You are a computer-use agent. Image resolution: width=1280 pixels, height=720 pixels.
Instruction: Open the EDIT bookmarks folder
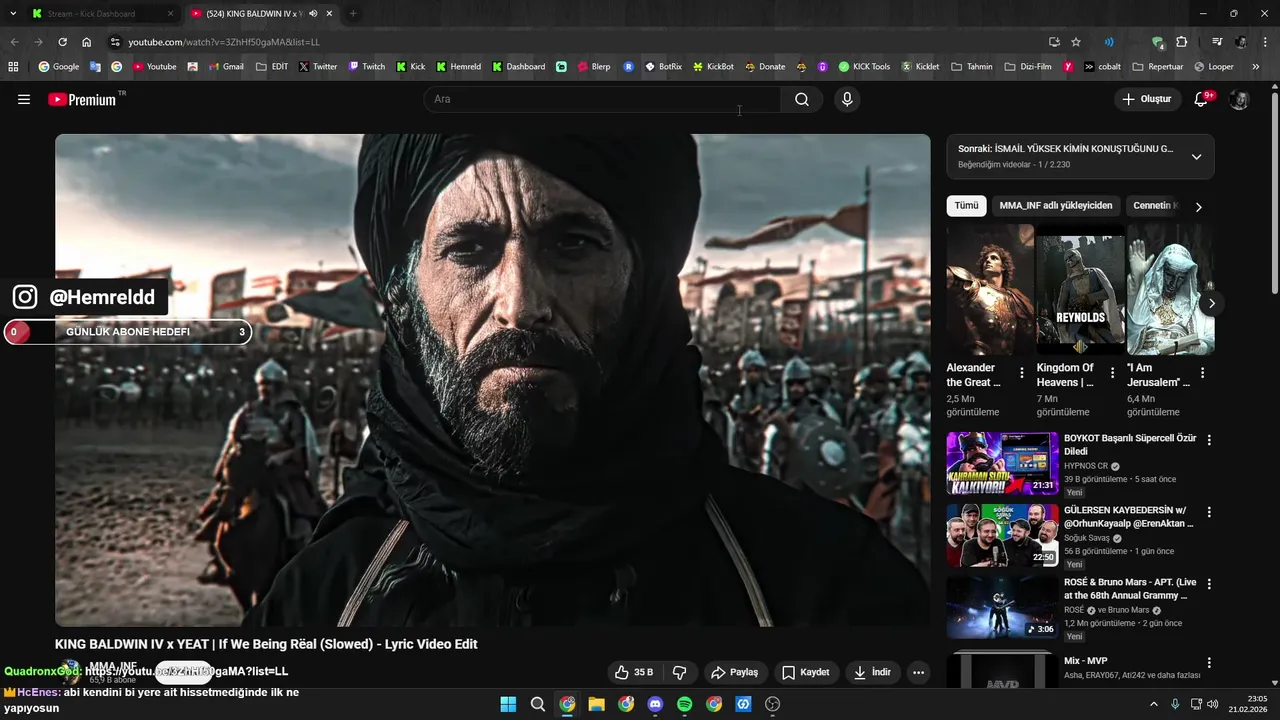pyautogui.click(x=272, y=67)
